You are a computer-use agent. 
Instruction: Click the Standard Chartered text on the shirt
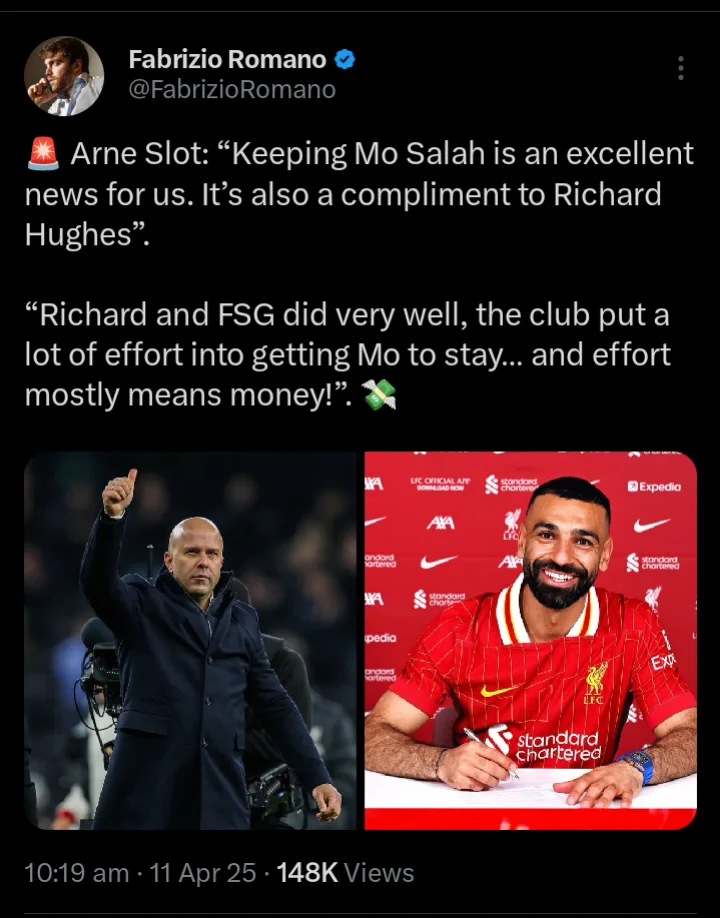click(x=558, y=746)
